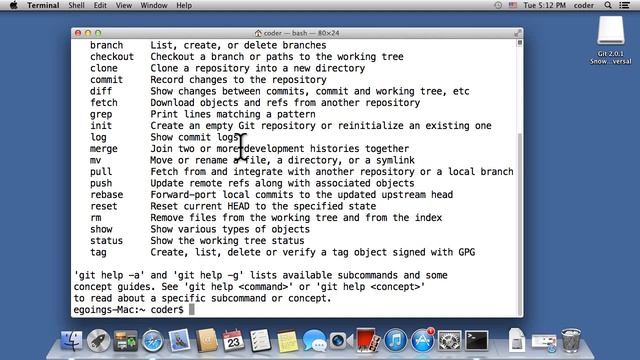Minimize the Terminal window yellow button
Viewport: 640px width, 360px height.
pyautogui.click(x=88, y=33)
